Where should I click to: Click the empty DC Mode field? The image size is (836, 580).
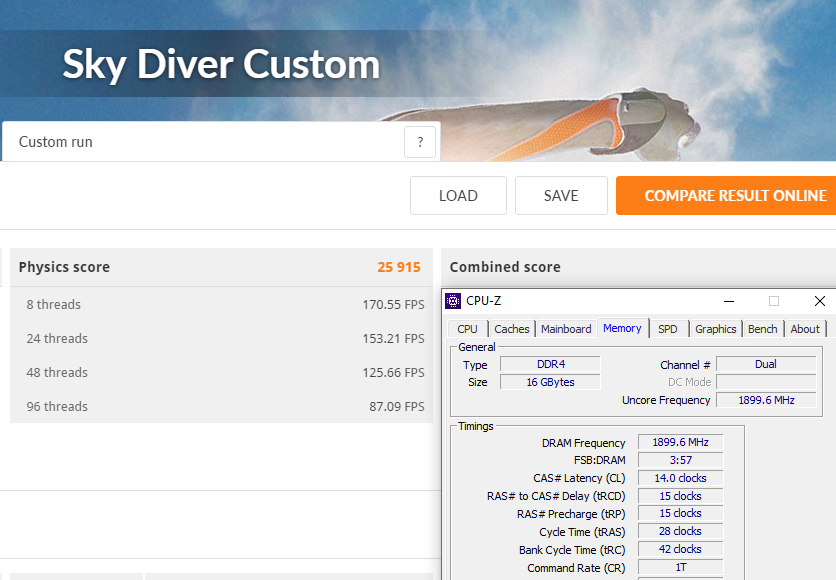[766, 382]
